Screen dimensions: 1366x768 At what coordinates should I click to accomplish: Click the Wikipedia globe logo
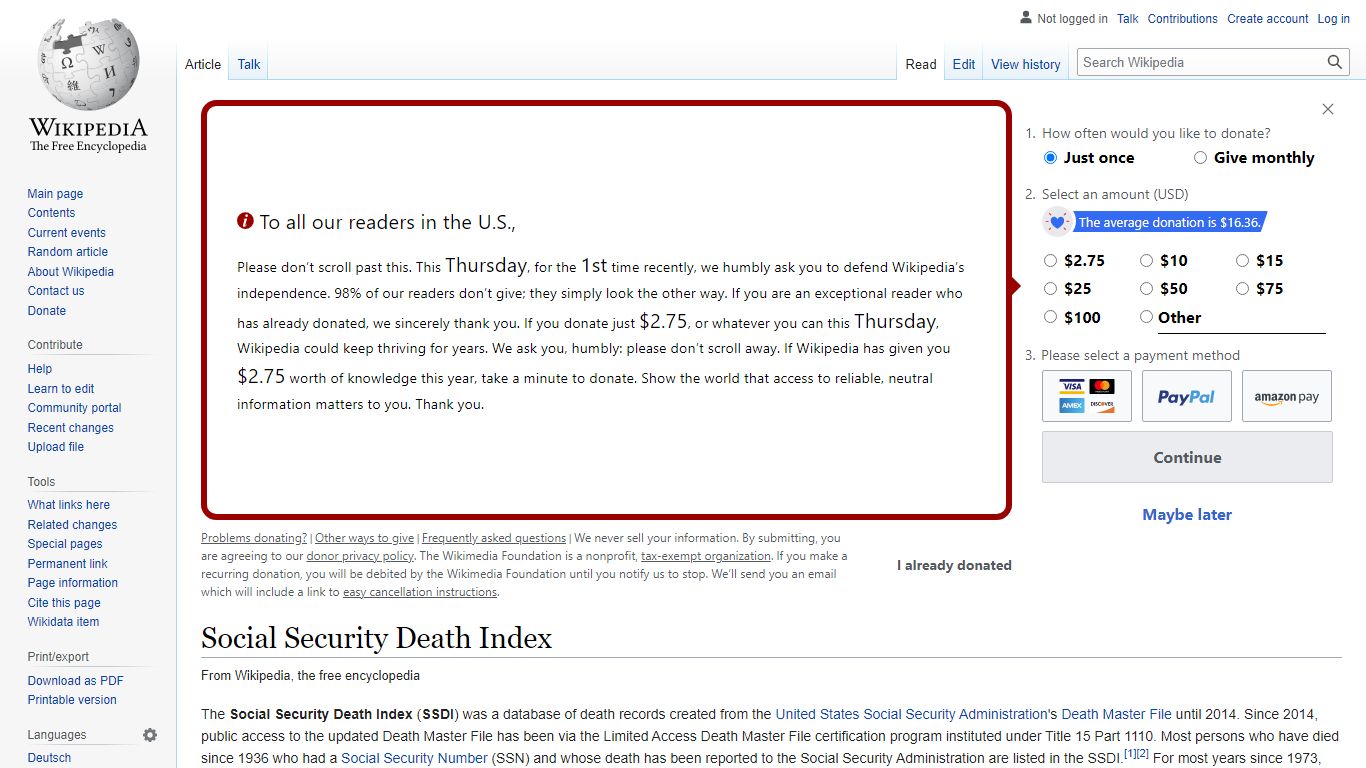point(88,65)
